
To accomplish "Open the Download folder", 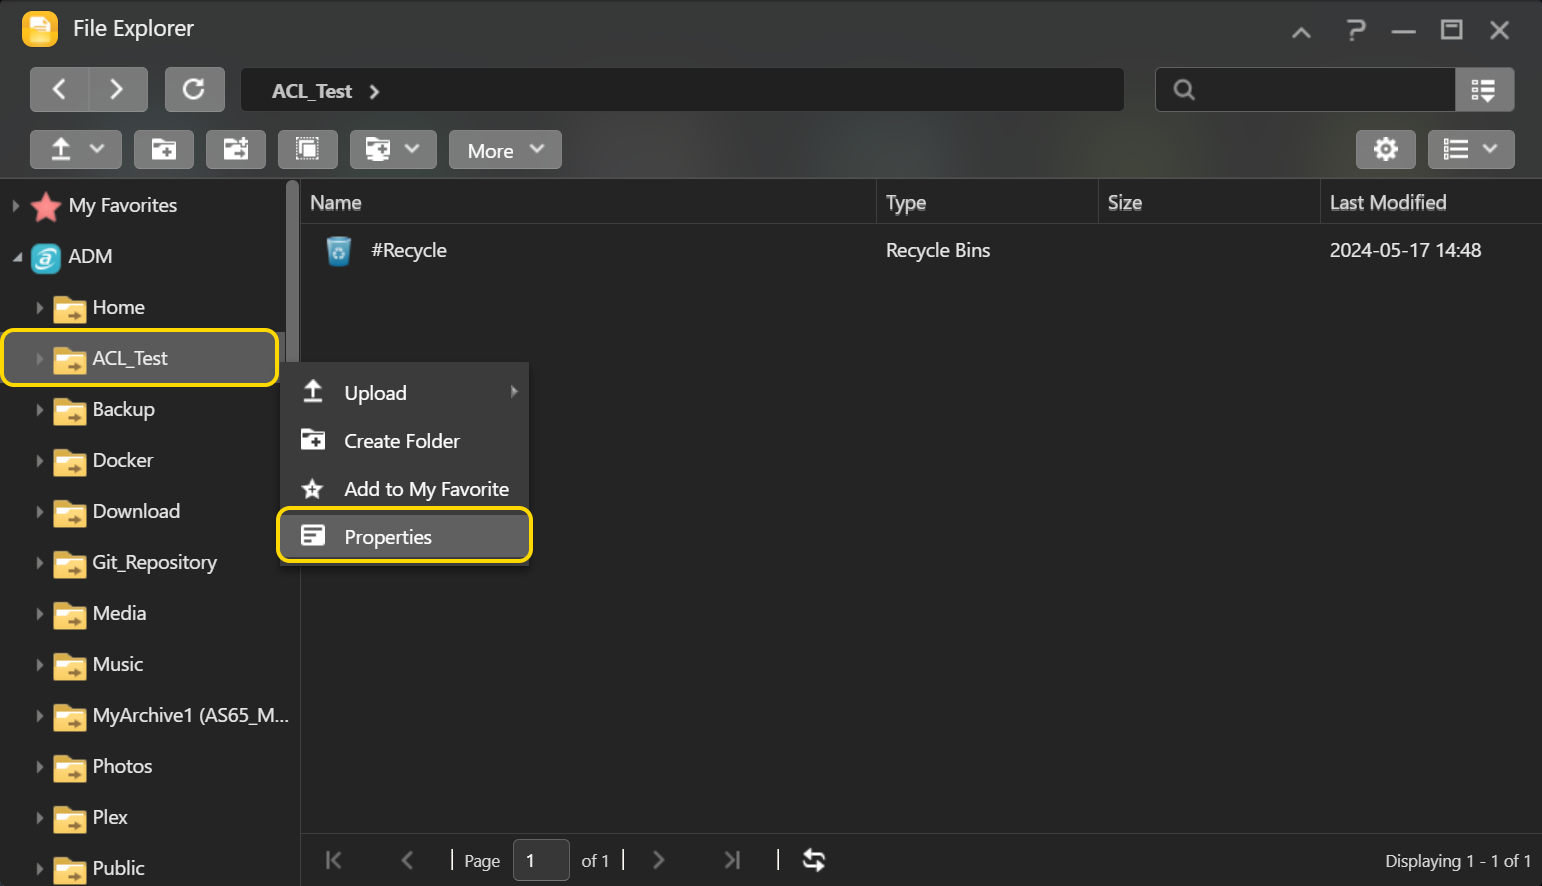I will 136,512.
